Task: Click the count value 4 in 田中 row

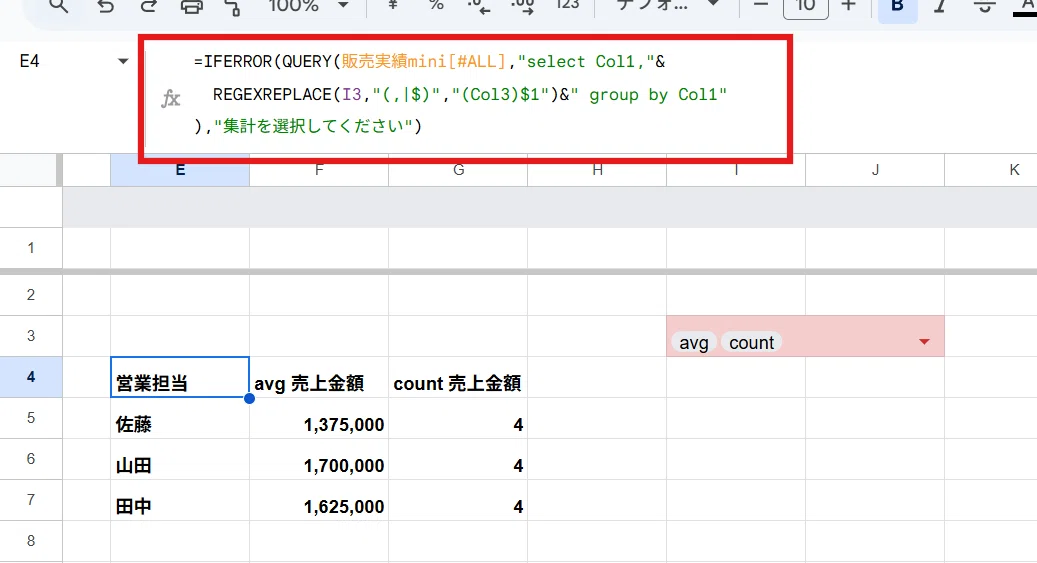Action: (x=458, y=500)
